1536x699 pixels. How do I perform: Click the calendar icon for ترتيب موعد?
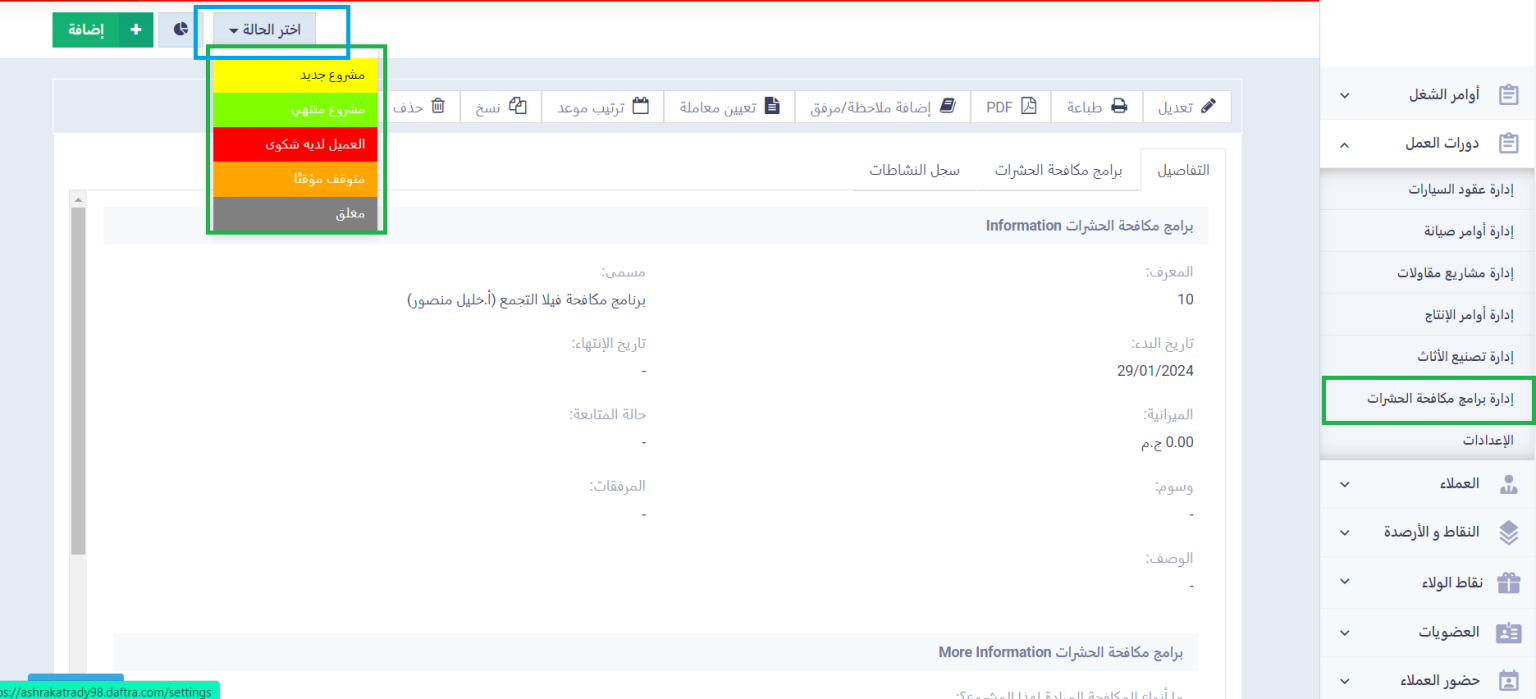641,106
